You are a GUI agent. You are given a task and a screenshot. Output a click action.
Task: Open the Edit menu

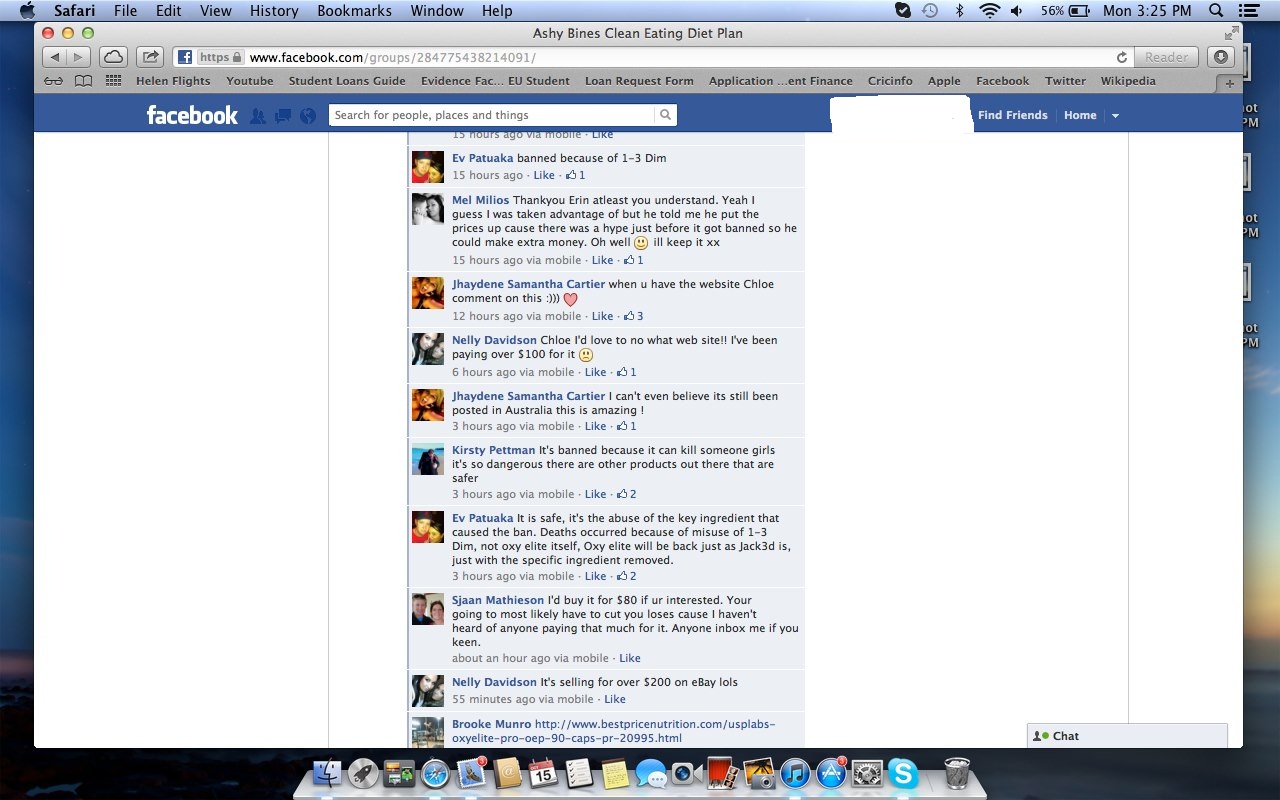tap(168, 11)
